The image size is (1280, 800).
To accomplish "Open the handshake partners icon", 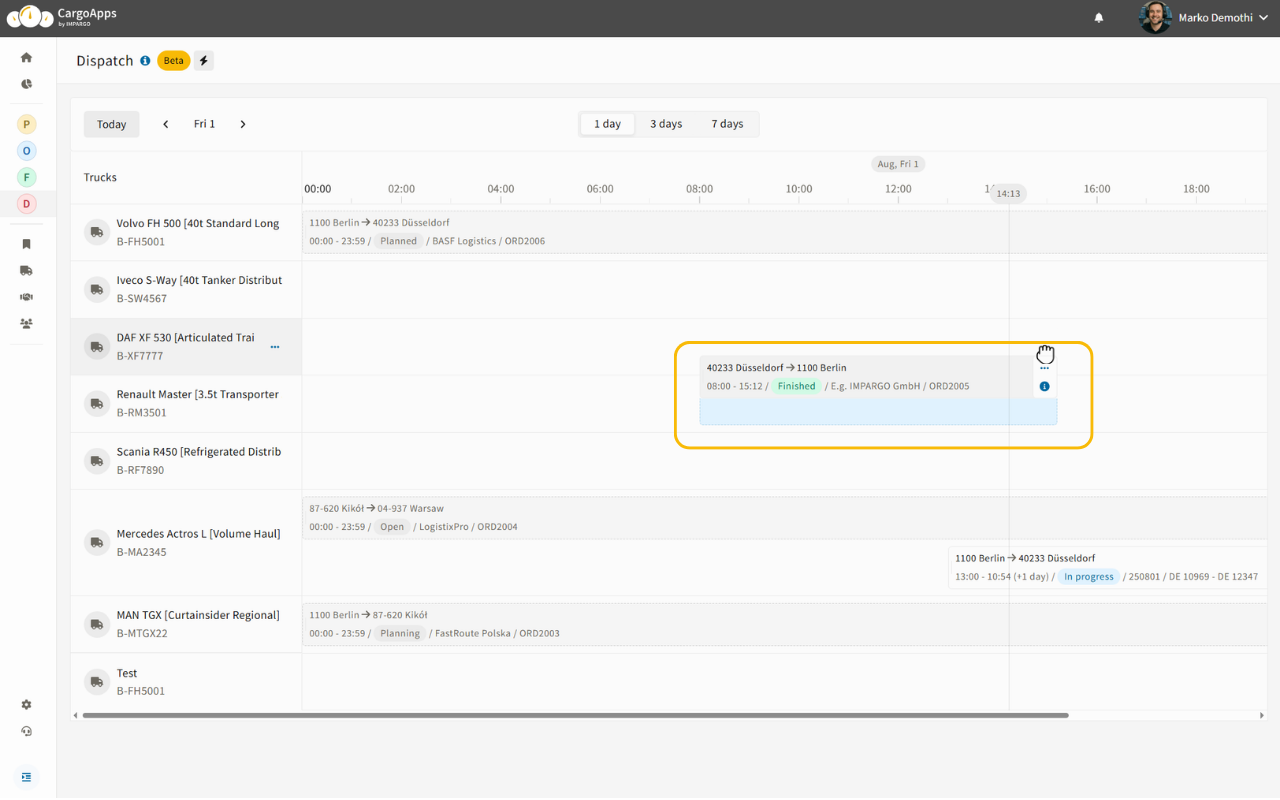I will click(26, 297).
